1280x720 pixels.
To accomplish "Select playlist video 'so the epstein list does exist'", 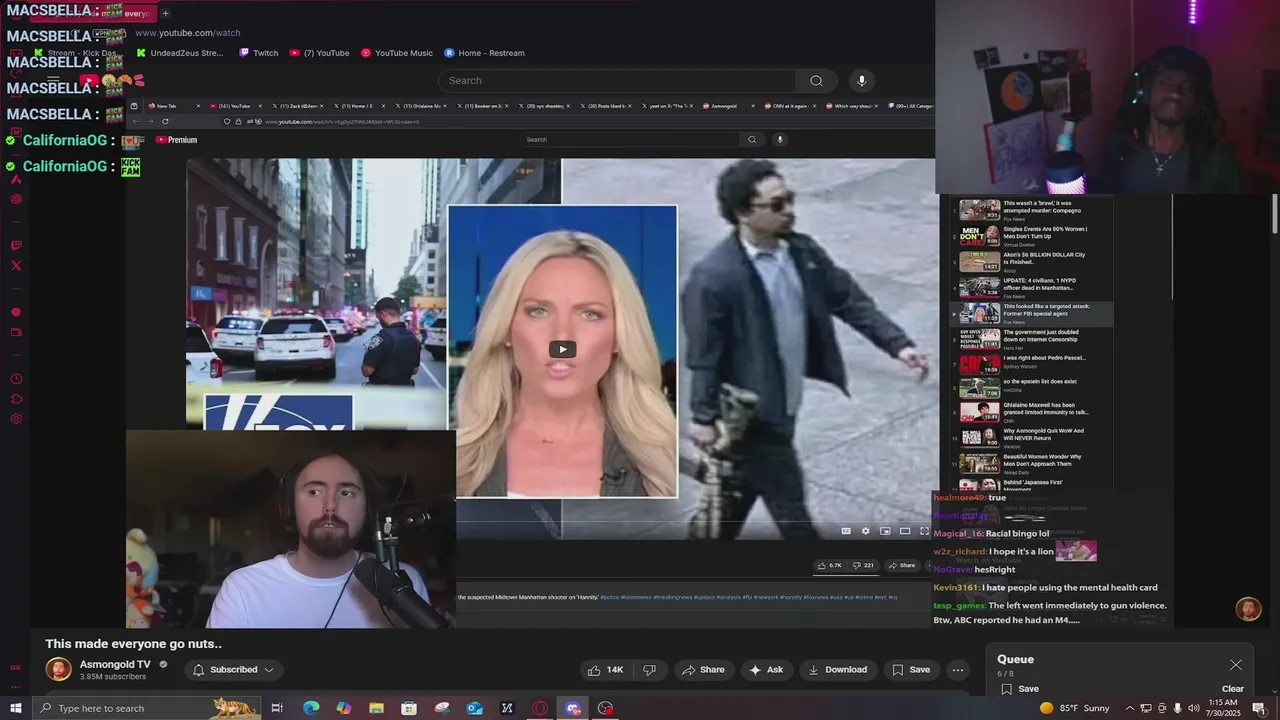I will click(x=1030, y=386).
